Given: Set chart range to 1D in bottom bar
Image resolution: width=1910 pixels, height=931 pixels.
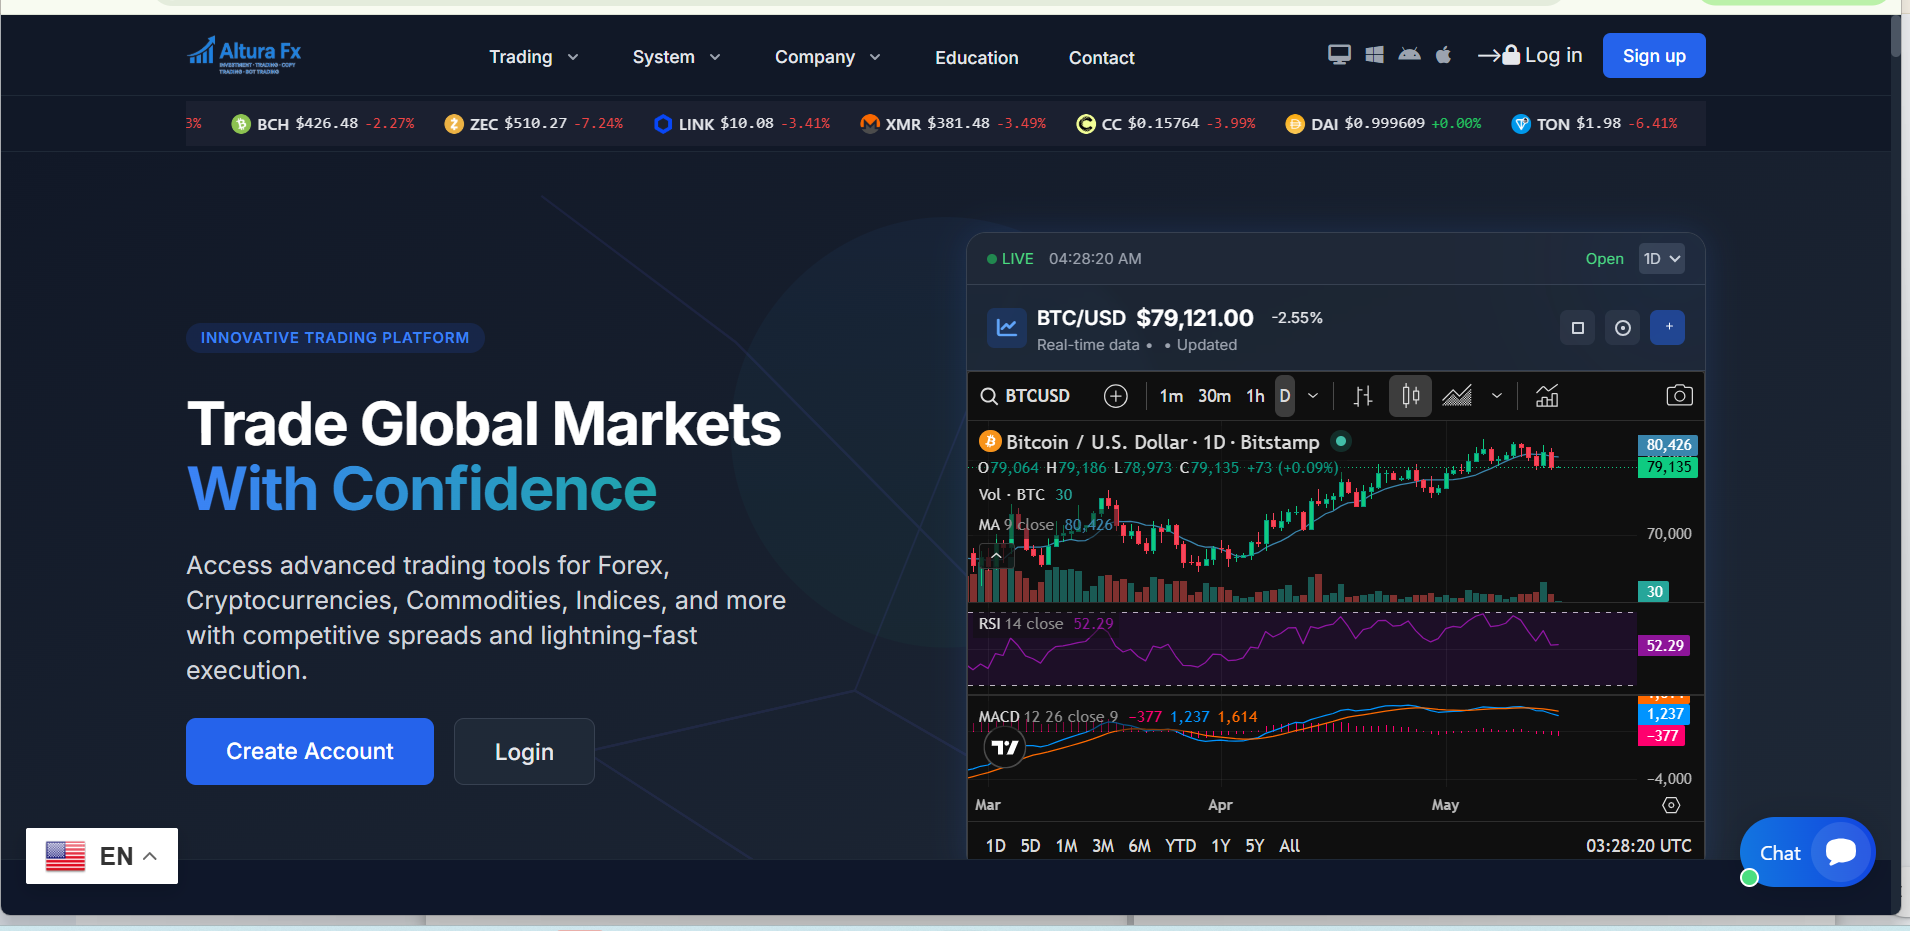Looking at the screenshot, I should [x=995, y=846].
